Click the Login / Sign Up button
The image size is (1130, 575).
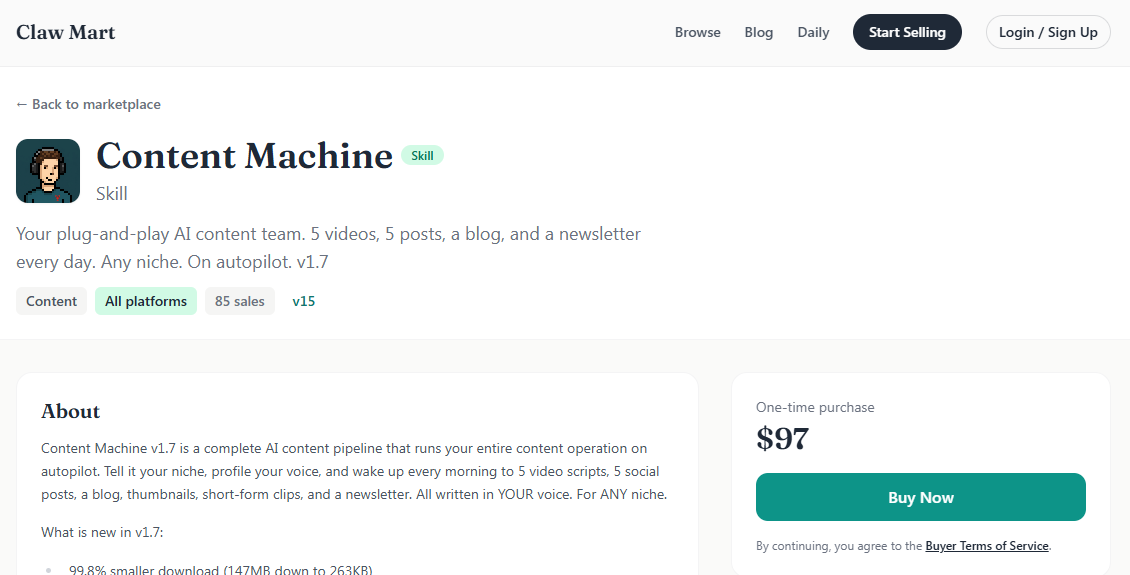[1048, 32]
